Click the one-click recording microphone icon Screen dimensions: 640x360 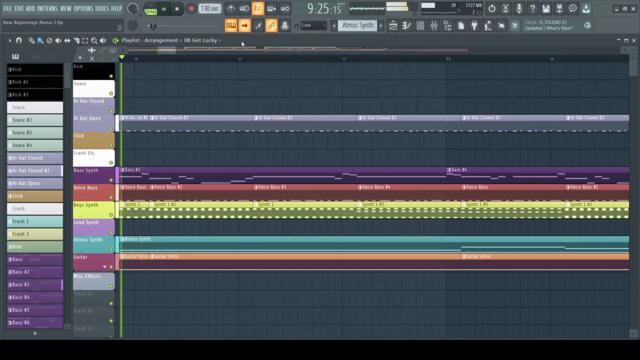pos(519,8)
